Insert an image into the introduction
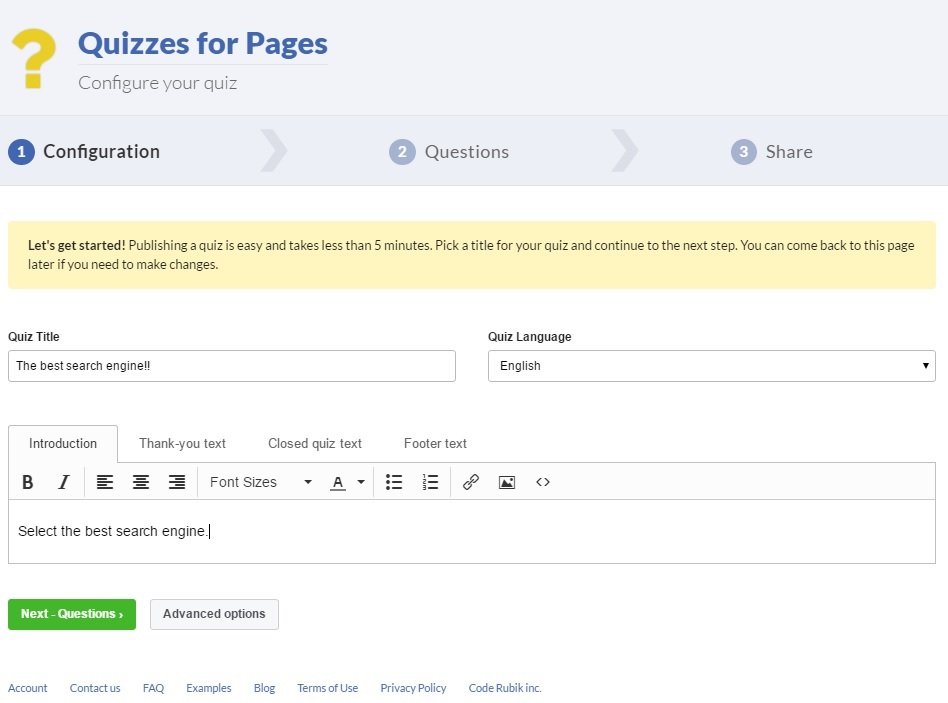948x703 pixels. coord(506,482)
